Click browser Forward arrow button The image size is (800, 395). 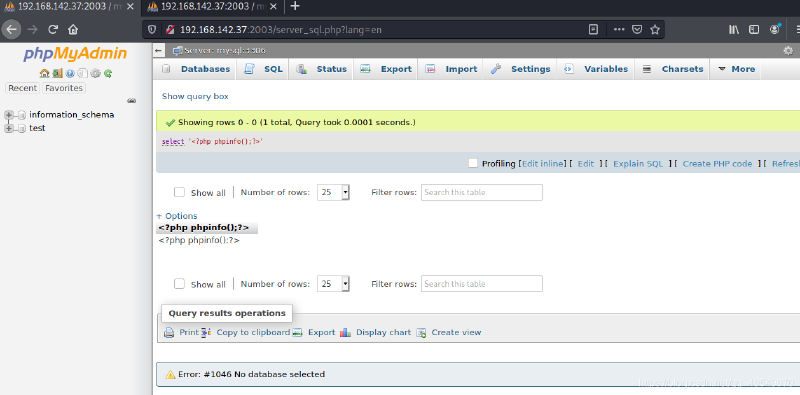33,30
